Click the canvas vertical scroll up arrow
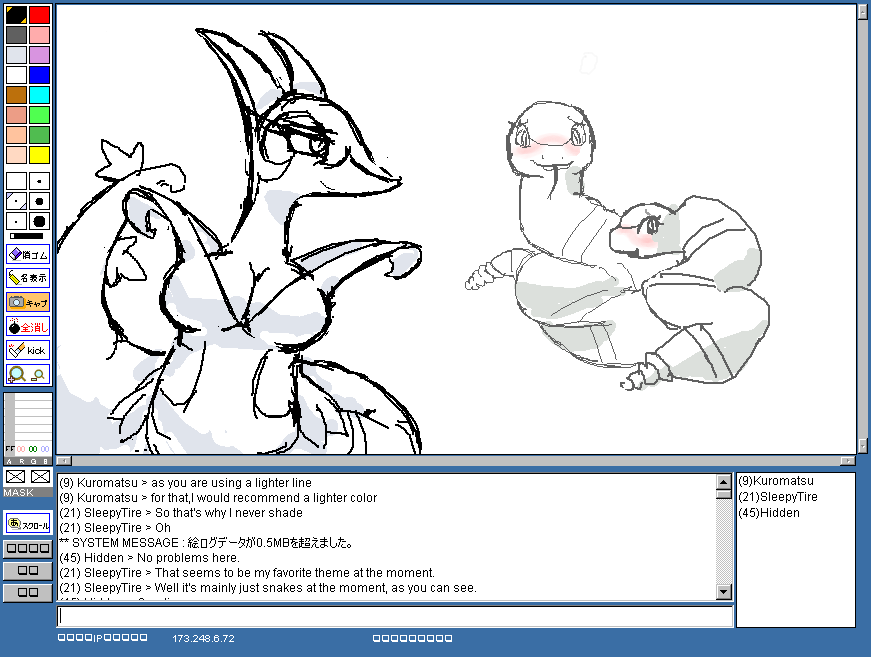The height and width of the screenshot is (657, 871). tap(863, 12)
